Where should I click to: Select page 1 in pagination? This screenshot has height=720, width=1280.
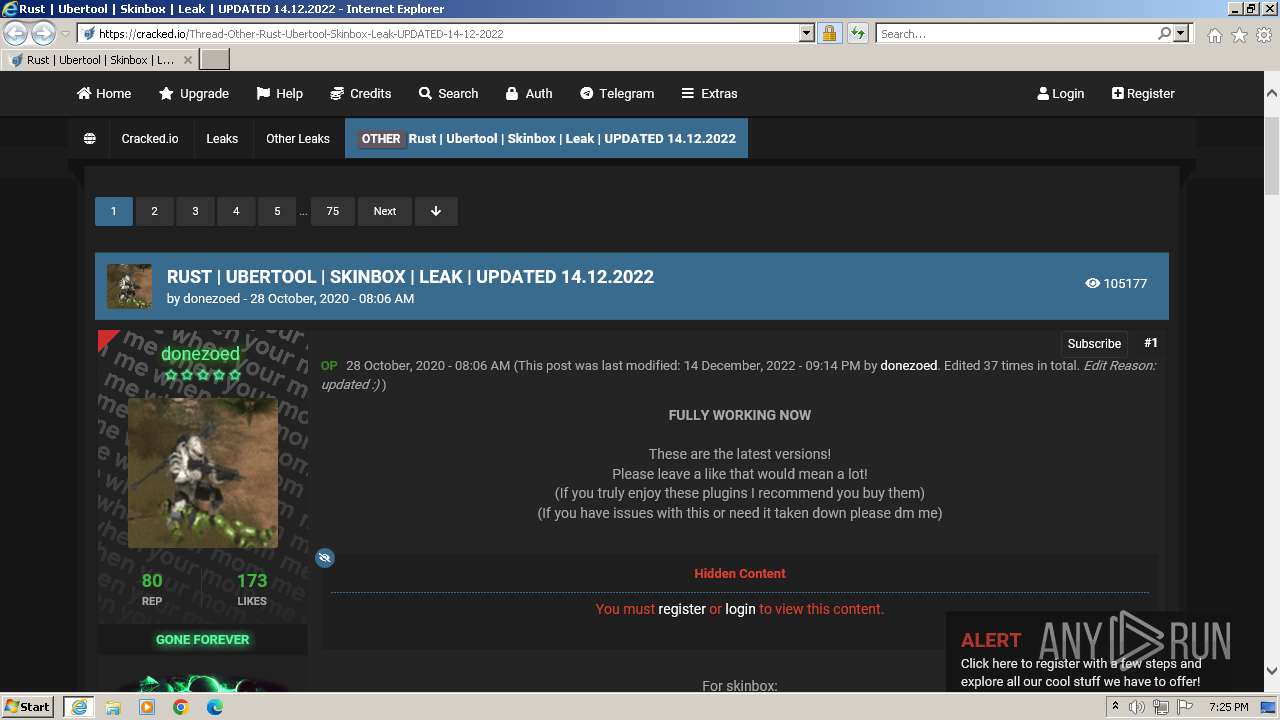point(114,211)
